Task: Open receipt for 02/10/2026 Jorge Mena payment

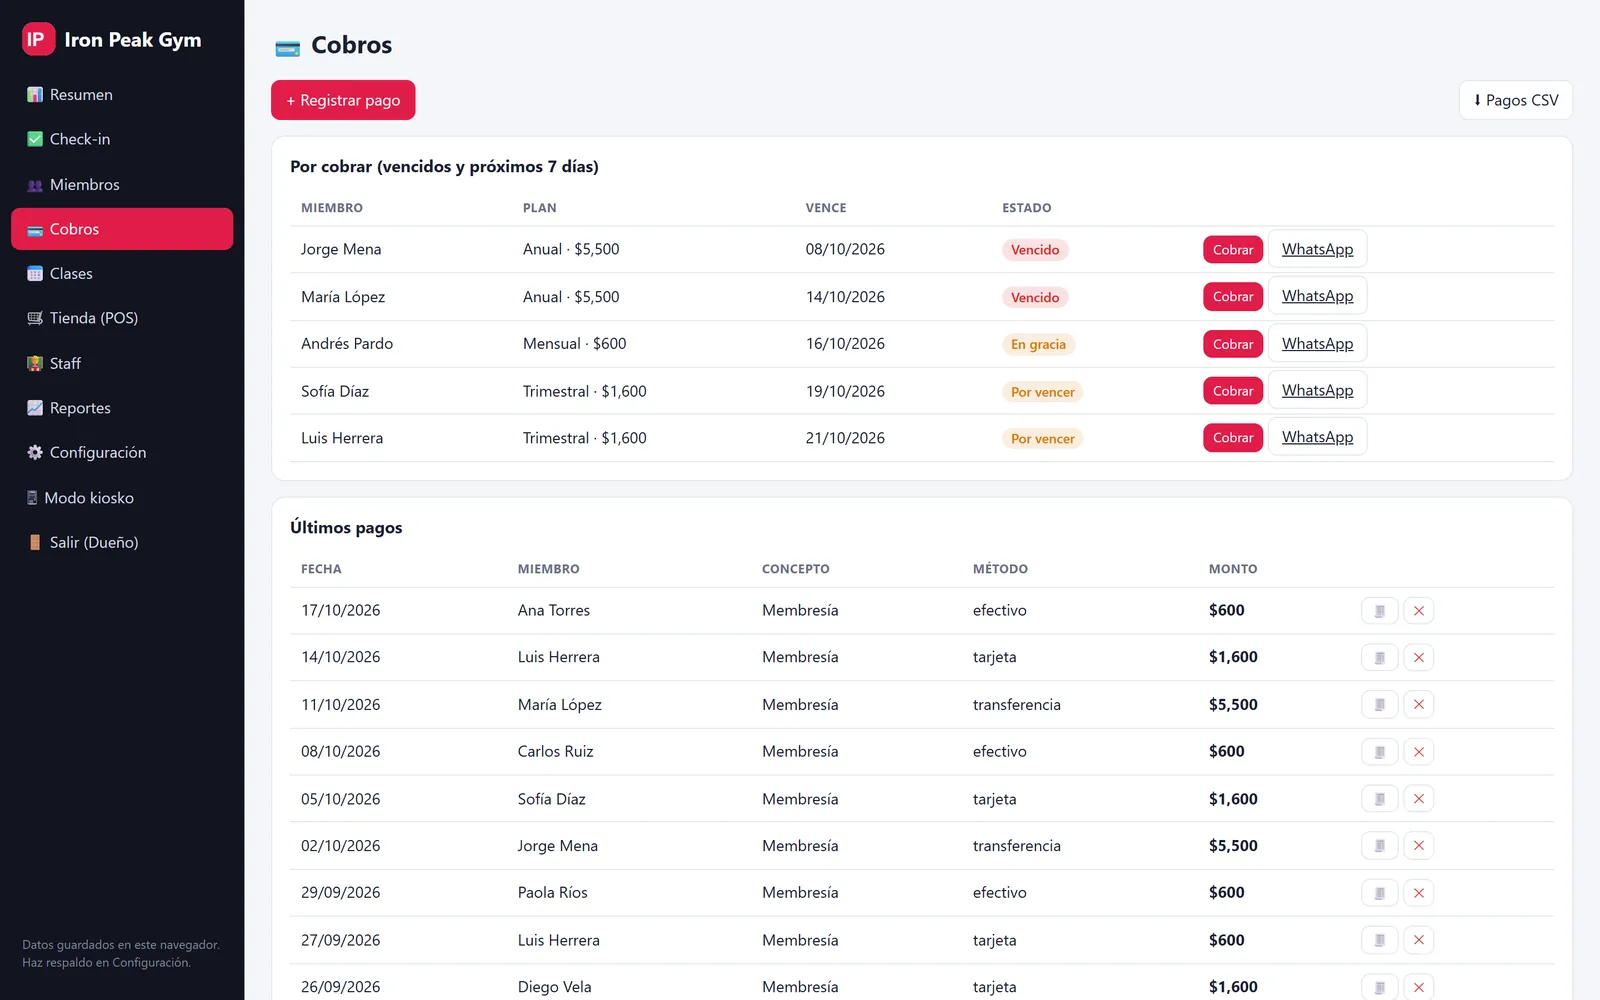Action: tap(1379, 846)
